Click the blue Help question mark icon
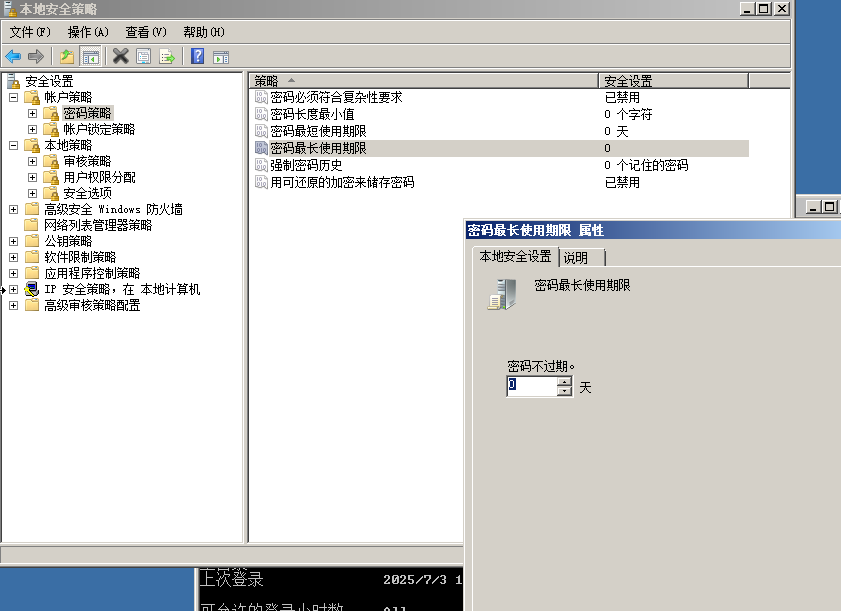This screenshot has height=611, width=841. click(x=198, y=56)
